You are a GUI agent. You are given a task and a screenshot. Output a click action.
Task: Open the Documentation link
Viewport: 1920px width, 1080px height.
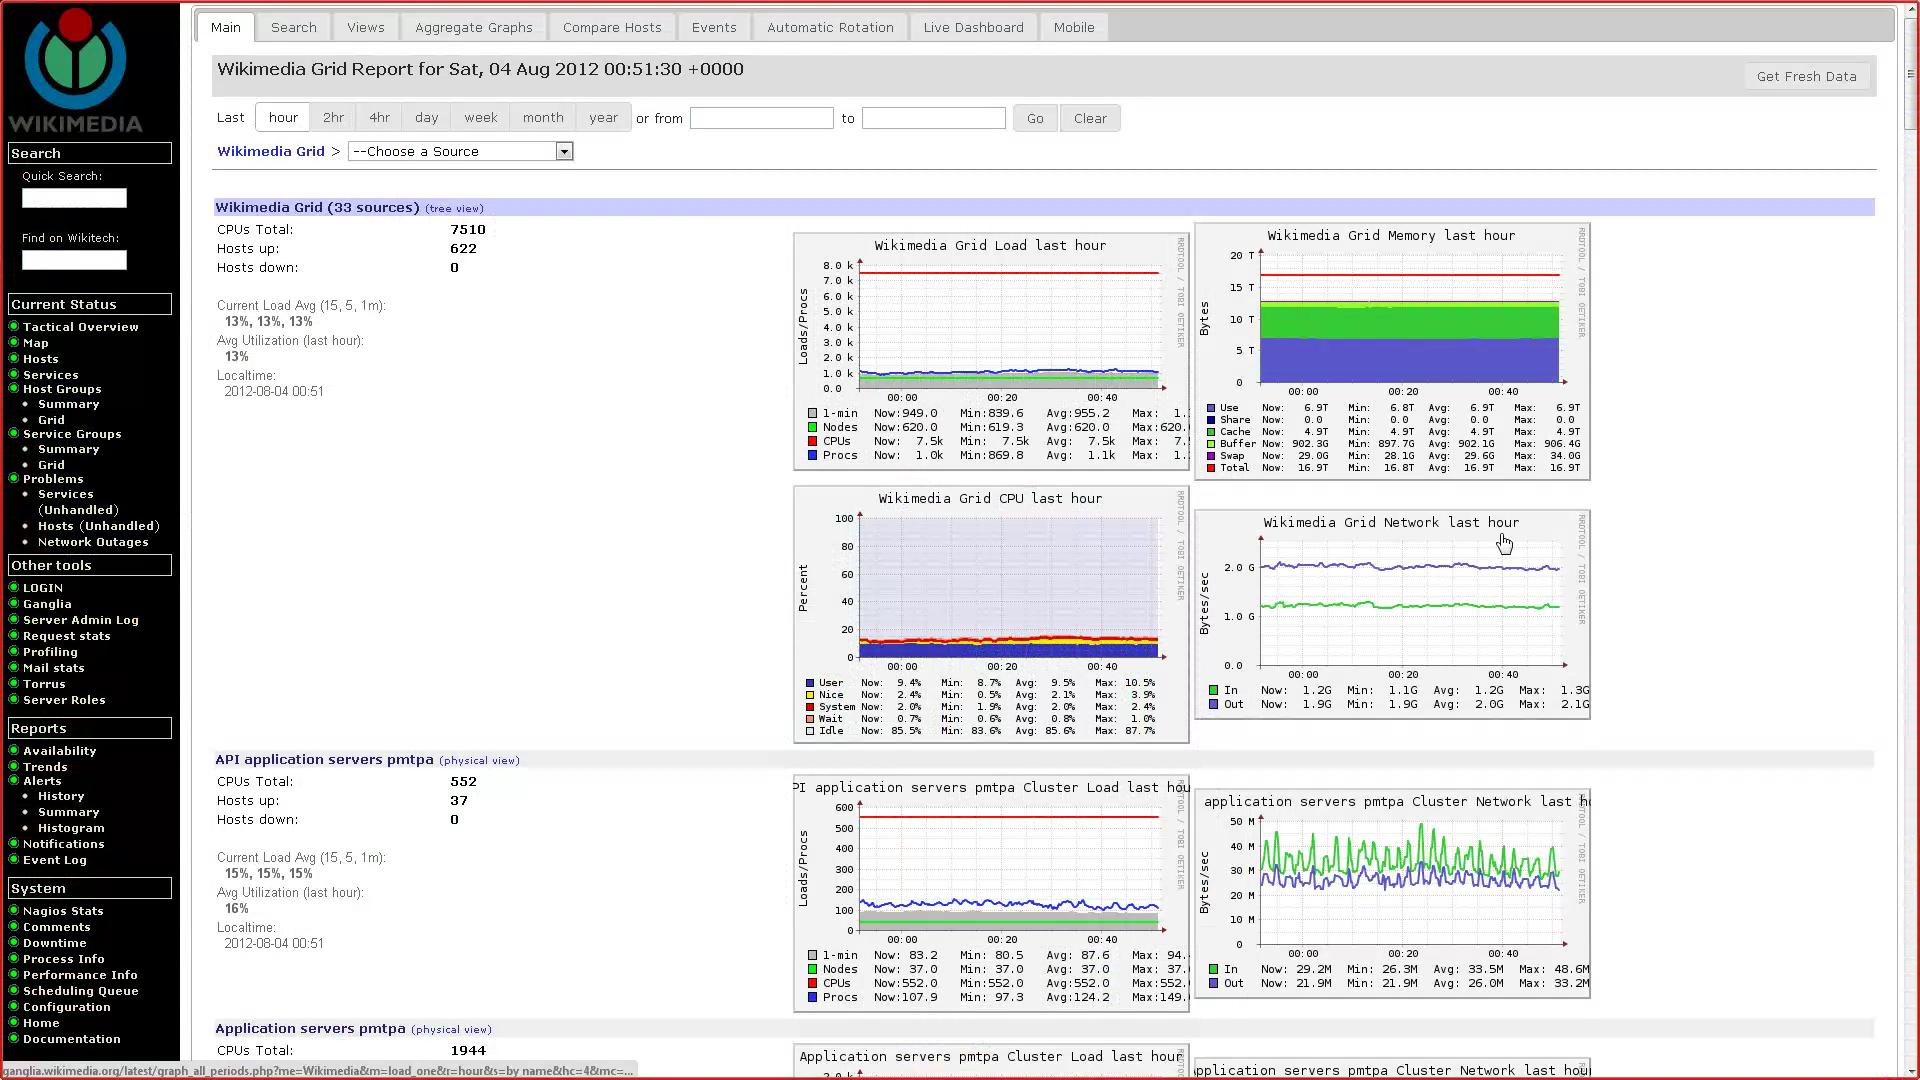pyautogui.click(x=72, y=1039)
